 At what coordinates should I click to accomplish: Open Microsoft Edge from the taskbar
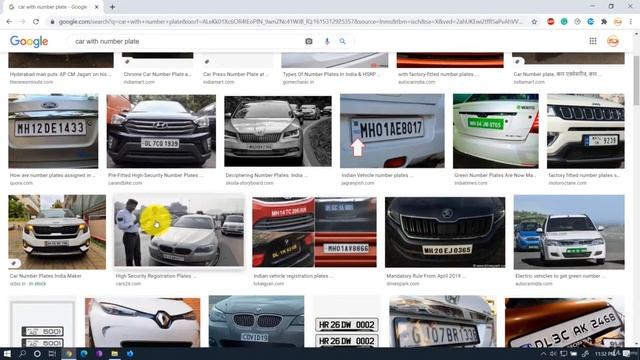pos(84,353)
